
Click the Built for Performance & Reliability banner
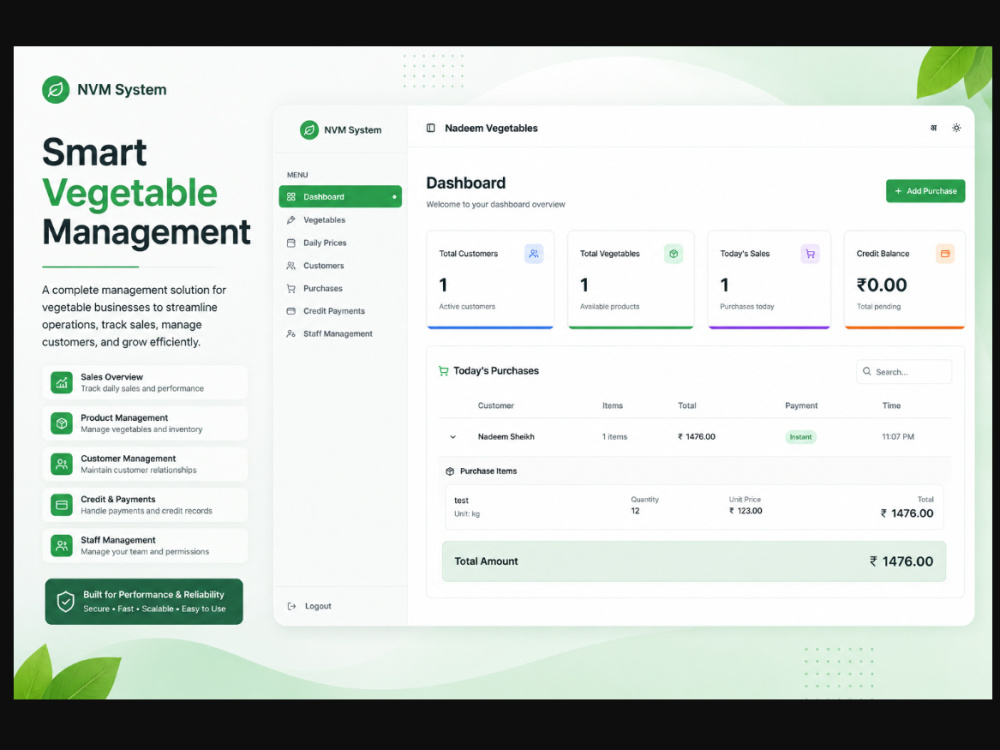pyautogui.click(x=144, y=601)
